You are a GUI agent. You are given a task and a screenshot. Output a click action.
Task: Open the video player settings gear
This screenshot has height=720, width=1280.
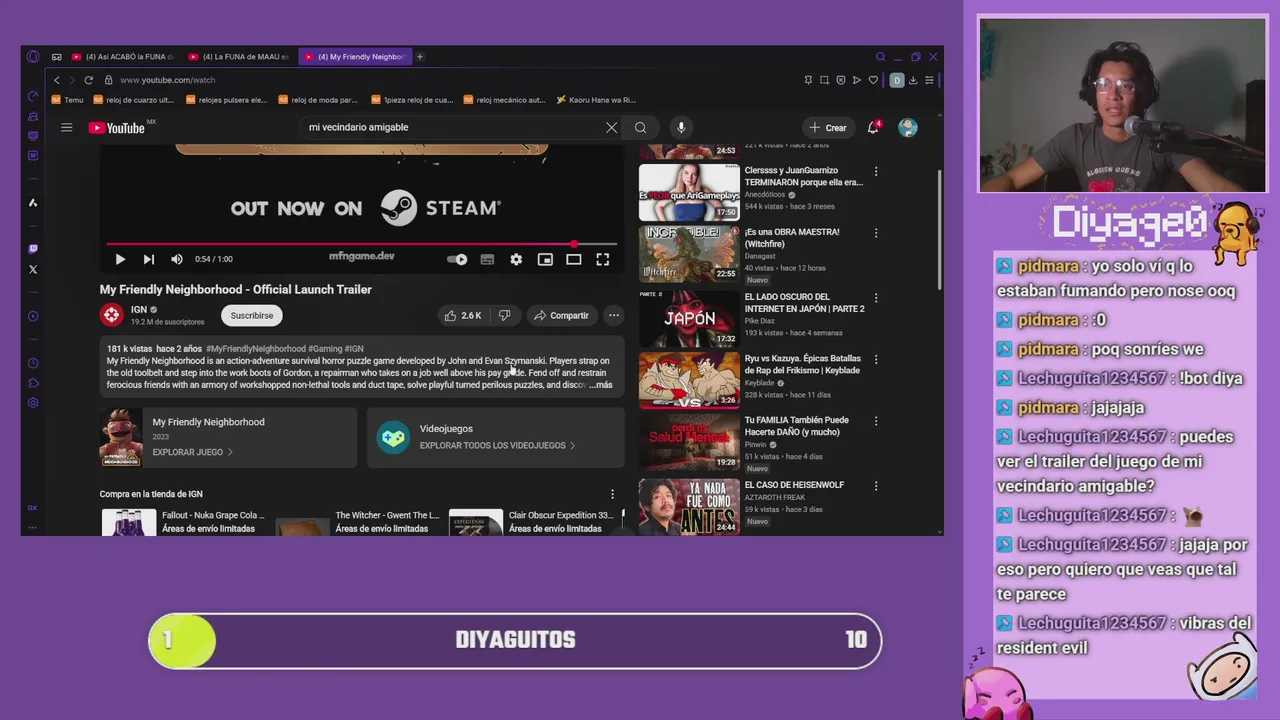[516, 259]
